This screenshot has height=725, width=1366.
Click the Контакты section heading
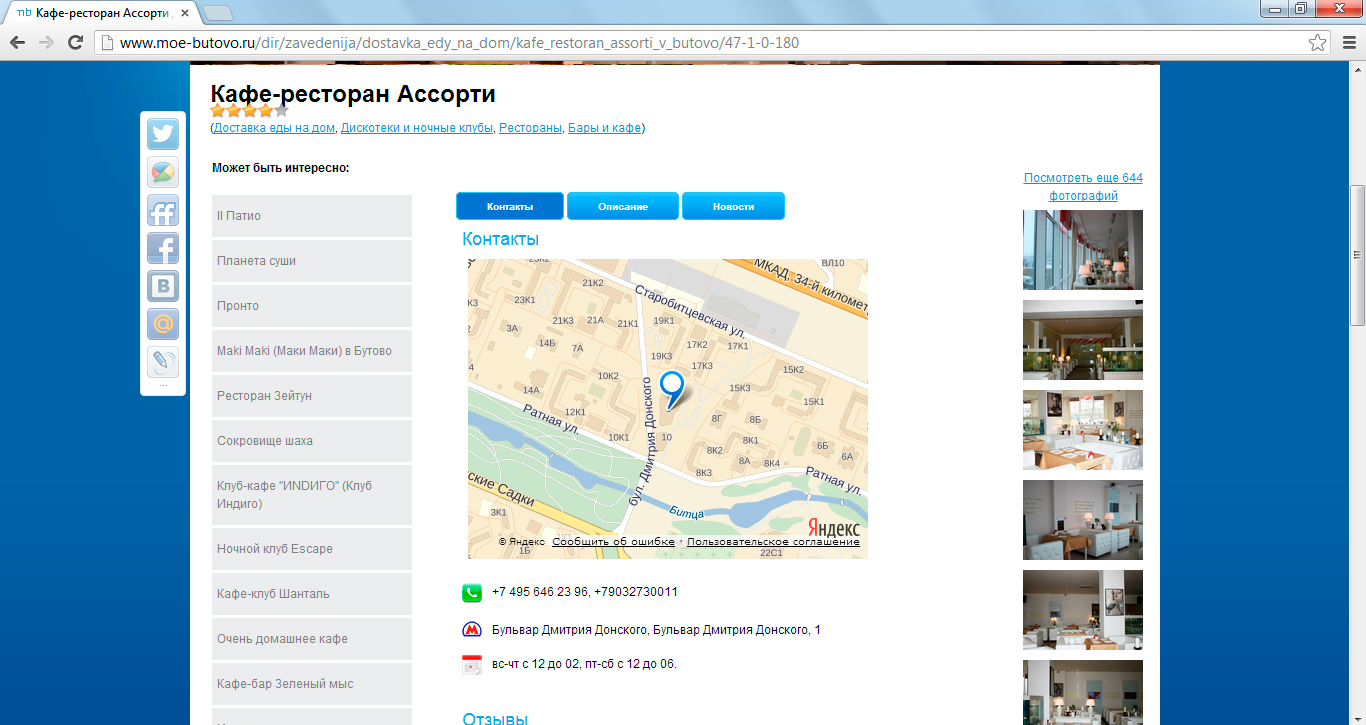500,239
